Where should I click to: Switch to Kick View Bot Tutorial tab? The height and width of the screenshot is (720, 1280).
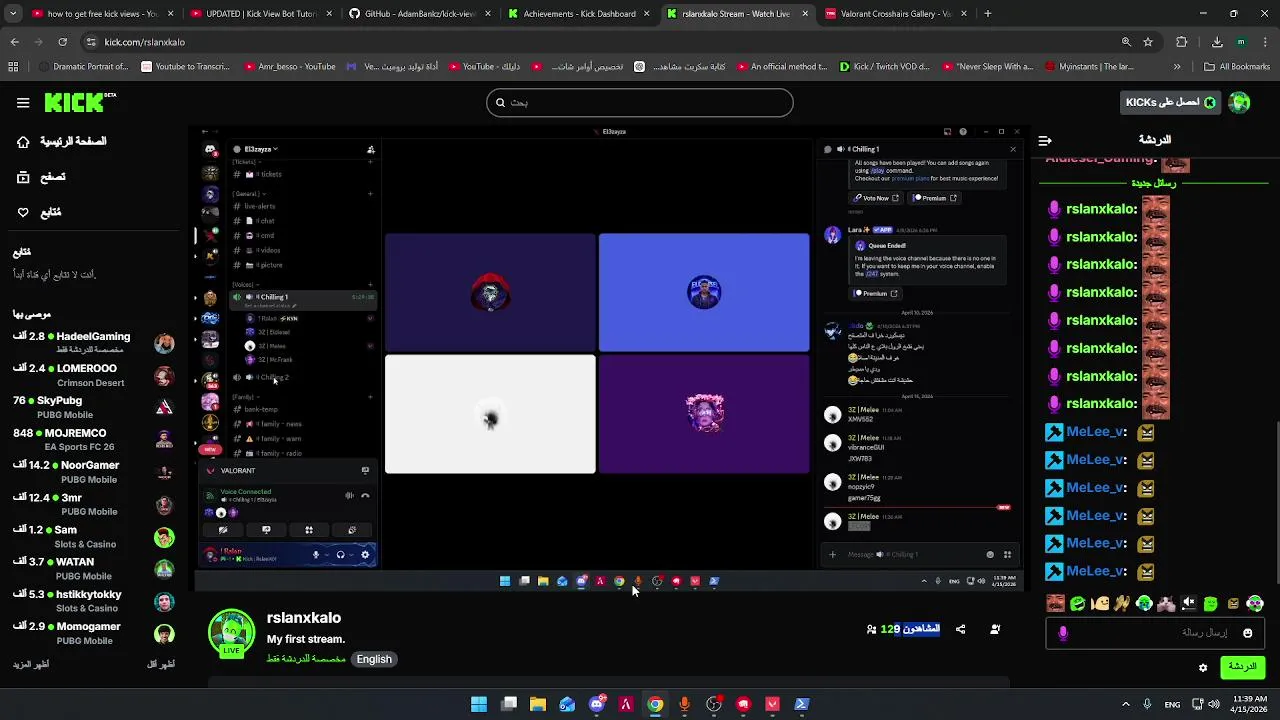click(259, 14)
